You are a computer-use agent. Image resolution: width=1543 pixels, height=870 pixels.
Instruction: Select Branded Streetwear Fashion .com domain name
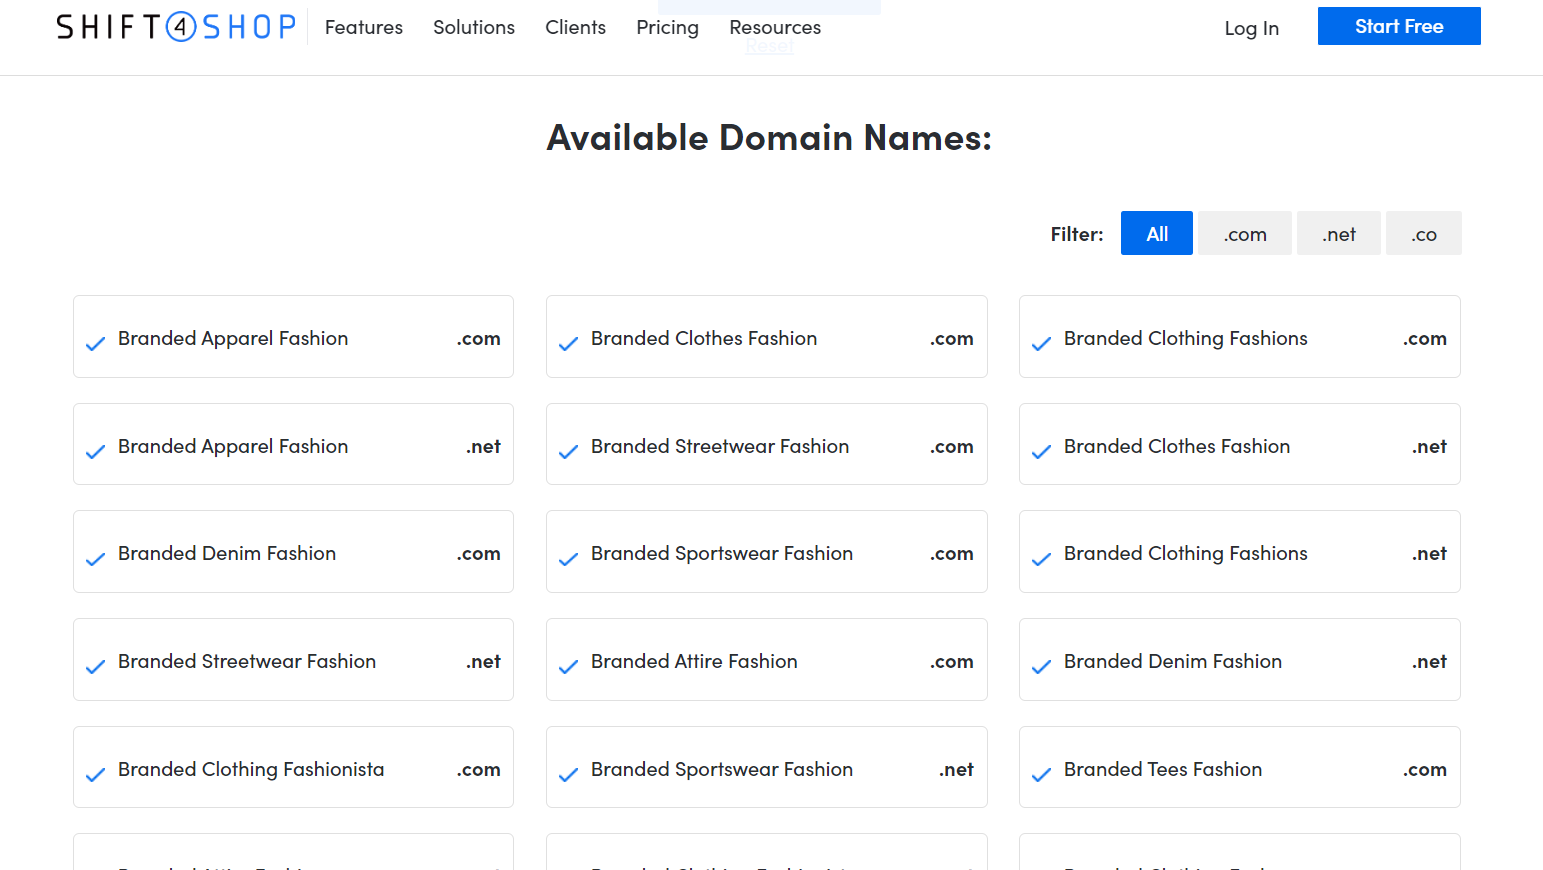767,444
